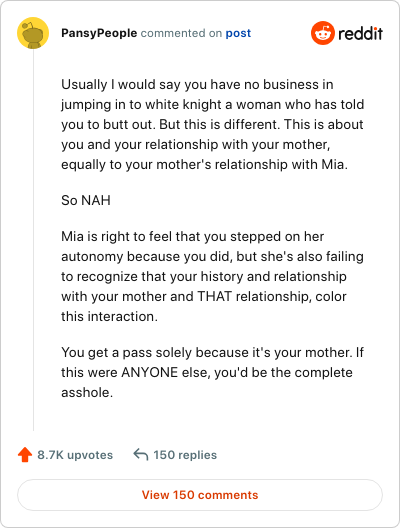Click the capitalized word "ANYONE"
This screenshot has width=400, height=528.
[x=149, y=372]
